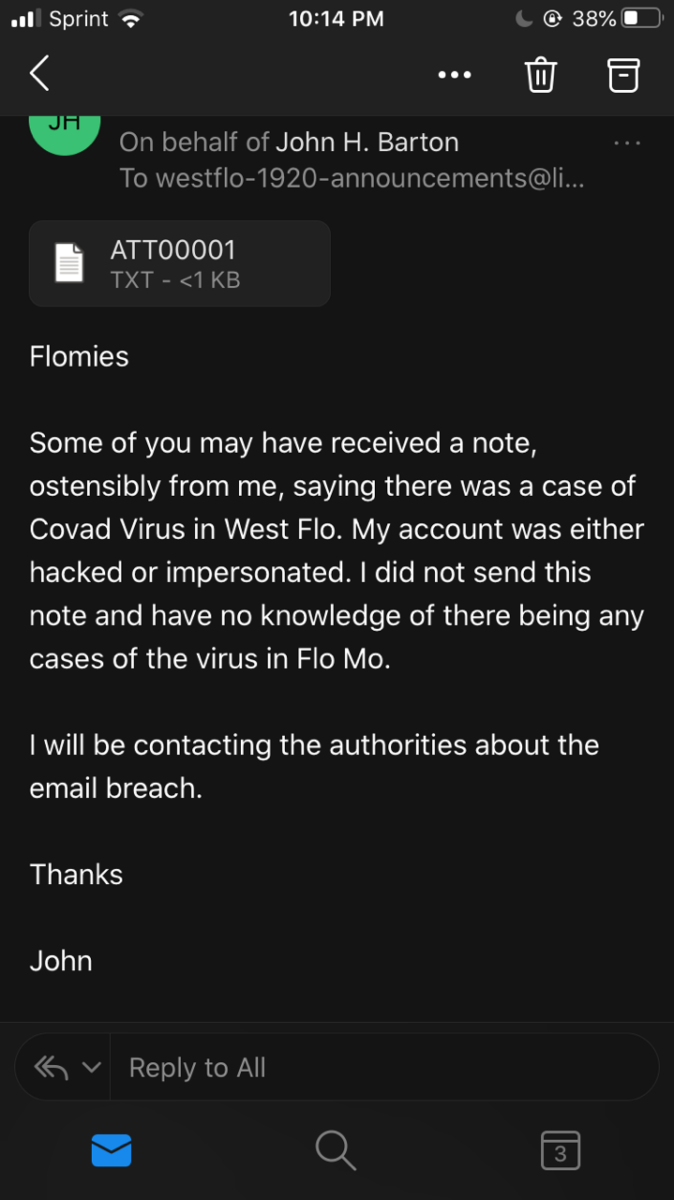Tap the battery indicator in status bar

click(x=641, y=18)
